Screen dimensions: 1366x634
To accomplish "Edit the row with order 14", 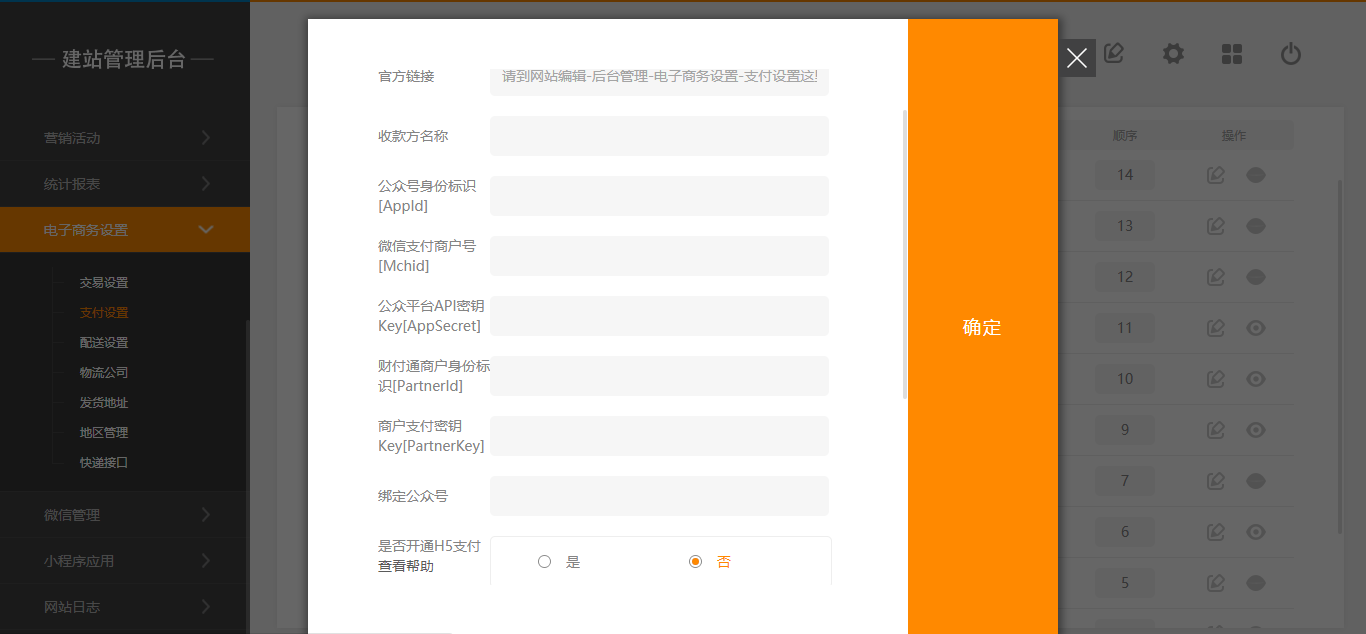I will [1216, 175].
